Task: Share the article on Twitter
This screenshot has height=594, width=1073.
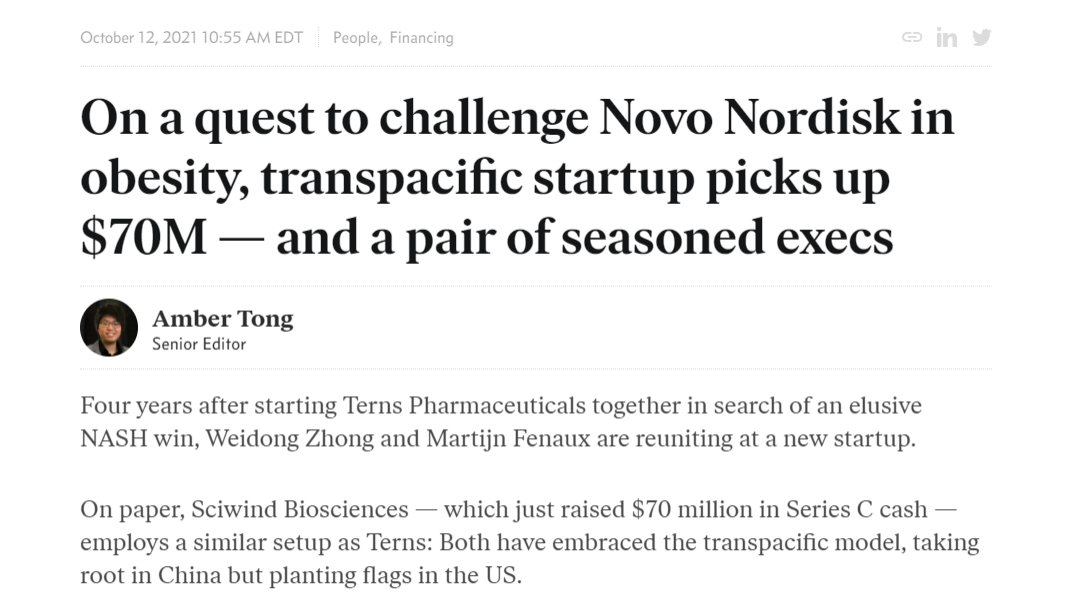Action: (x=982, y=37)
